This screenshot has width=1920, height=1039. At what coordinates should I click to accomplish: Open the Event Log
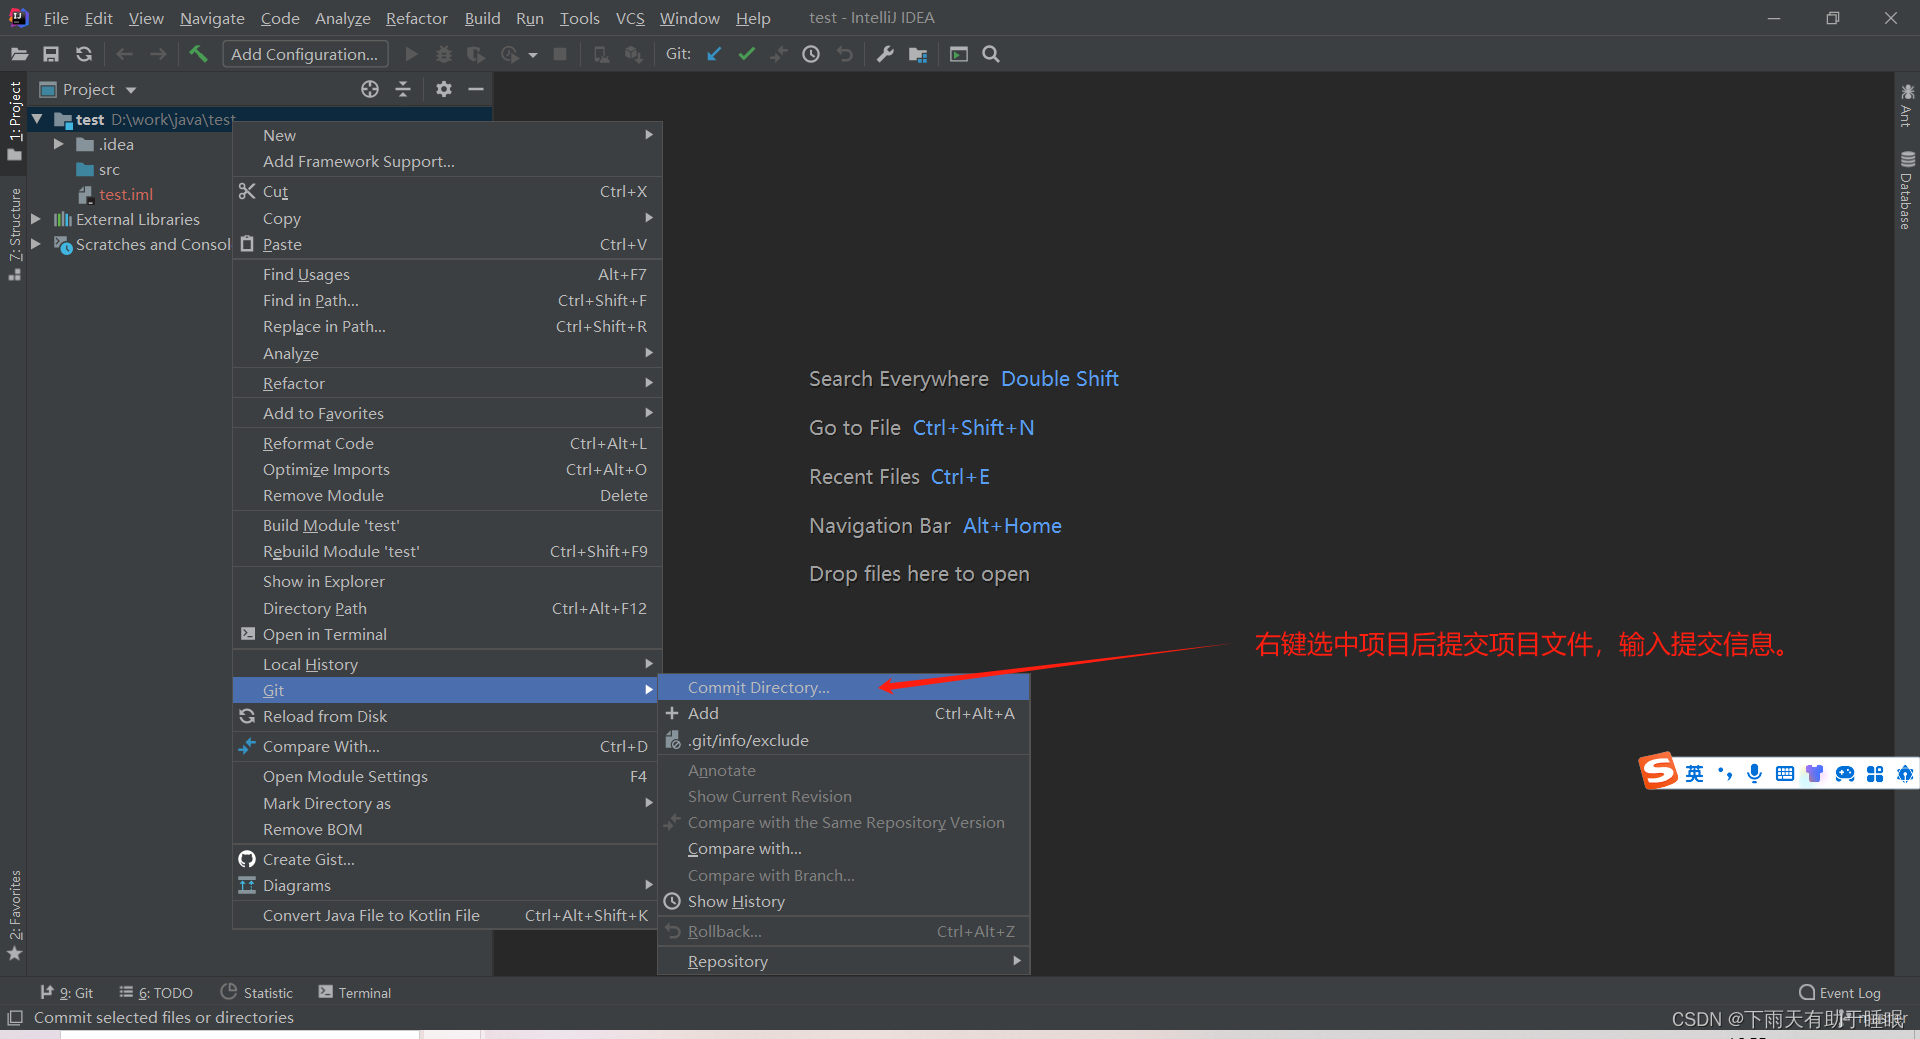[1840, 992]
